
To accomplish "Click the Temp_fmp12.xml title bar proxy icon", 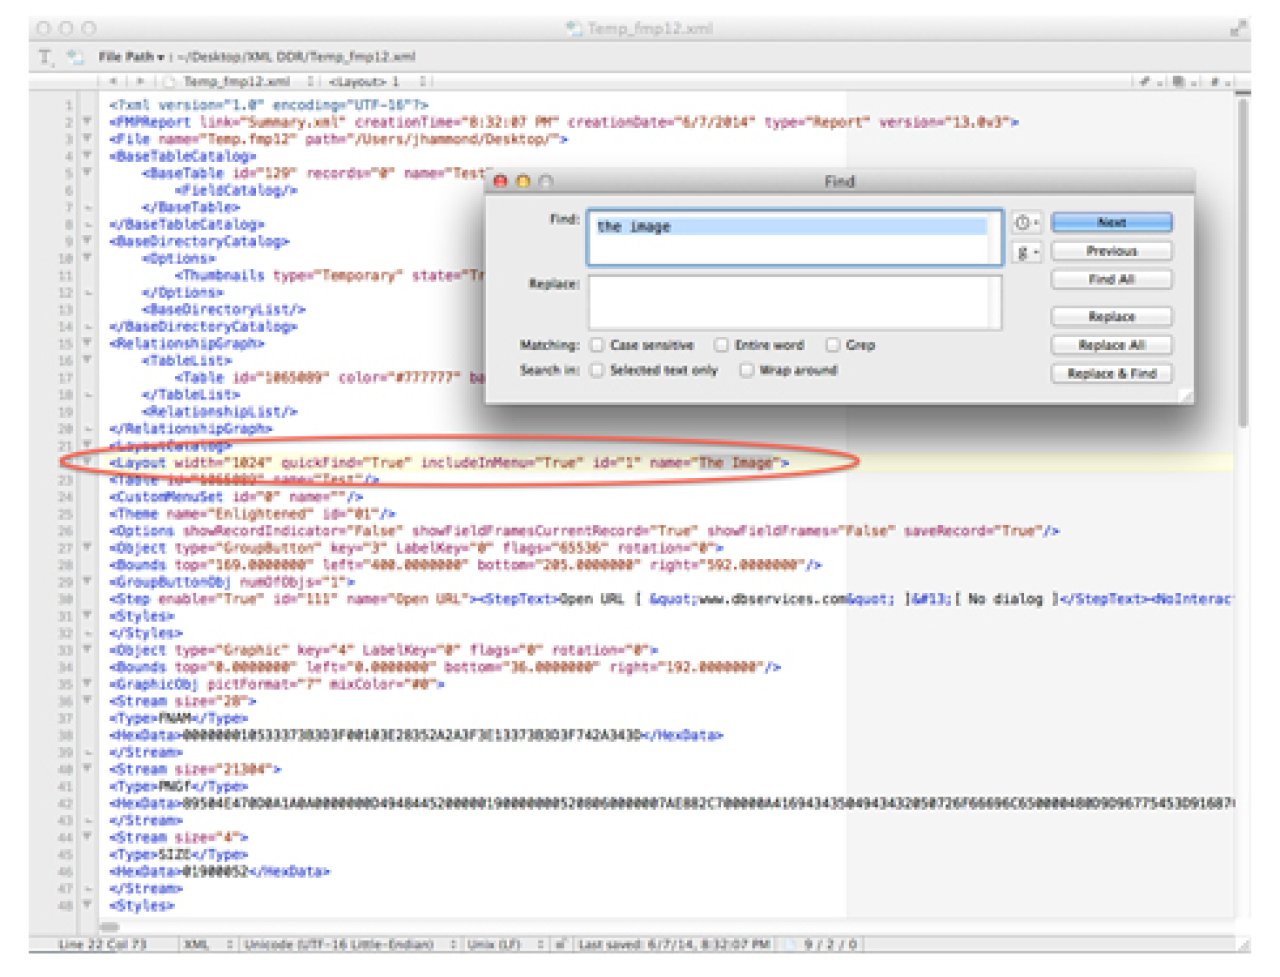I will 573,28.
